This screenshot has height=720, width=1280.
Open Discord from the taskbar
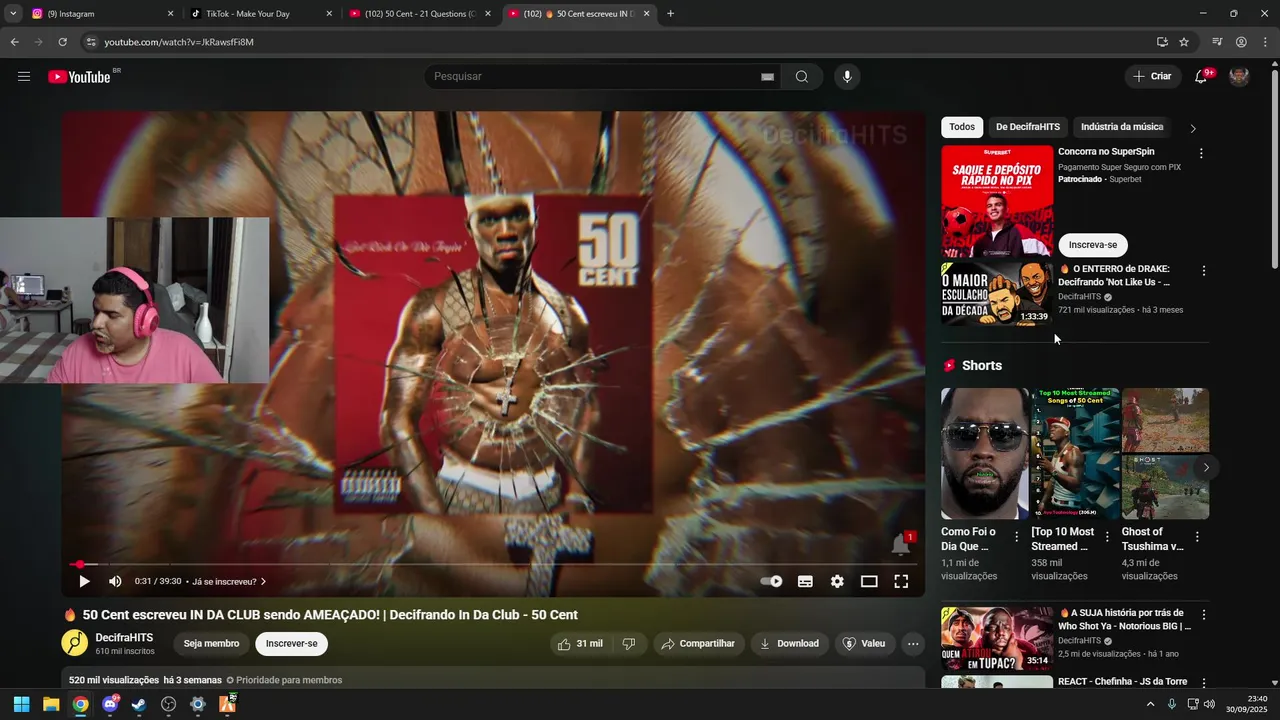tap(110, 704)
